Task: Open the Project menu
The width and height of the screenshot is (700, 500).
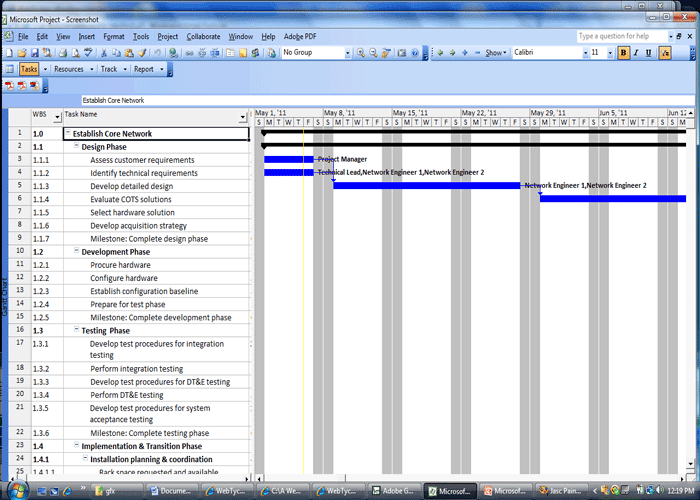Action: pos(167,37)
